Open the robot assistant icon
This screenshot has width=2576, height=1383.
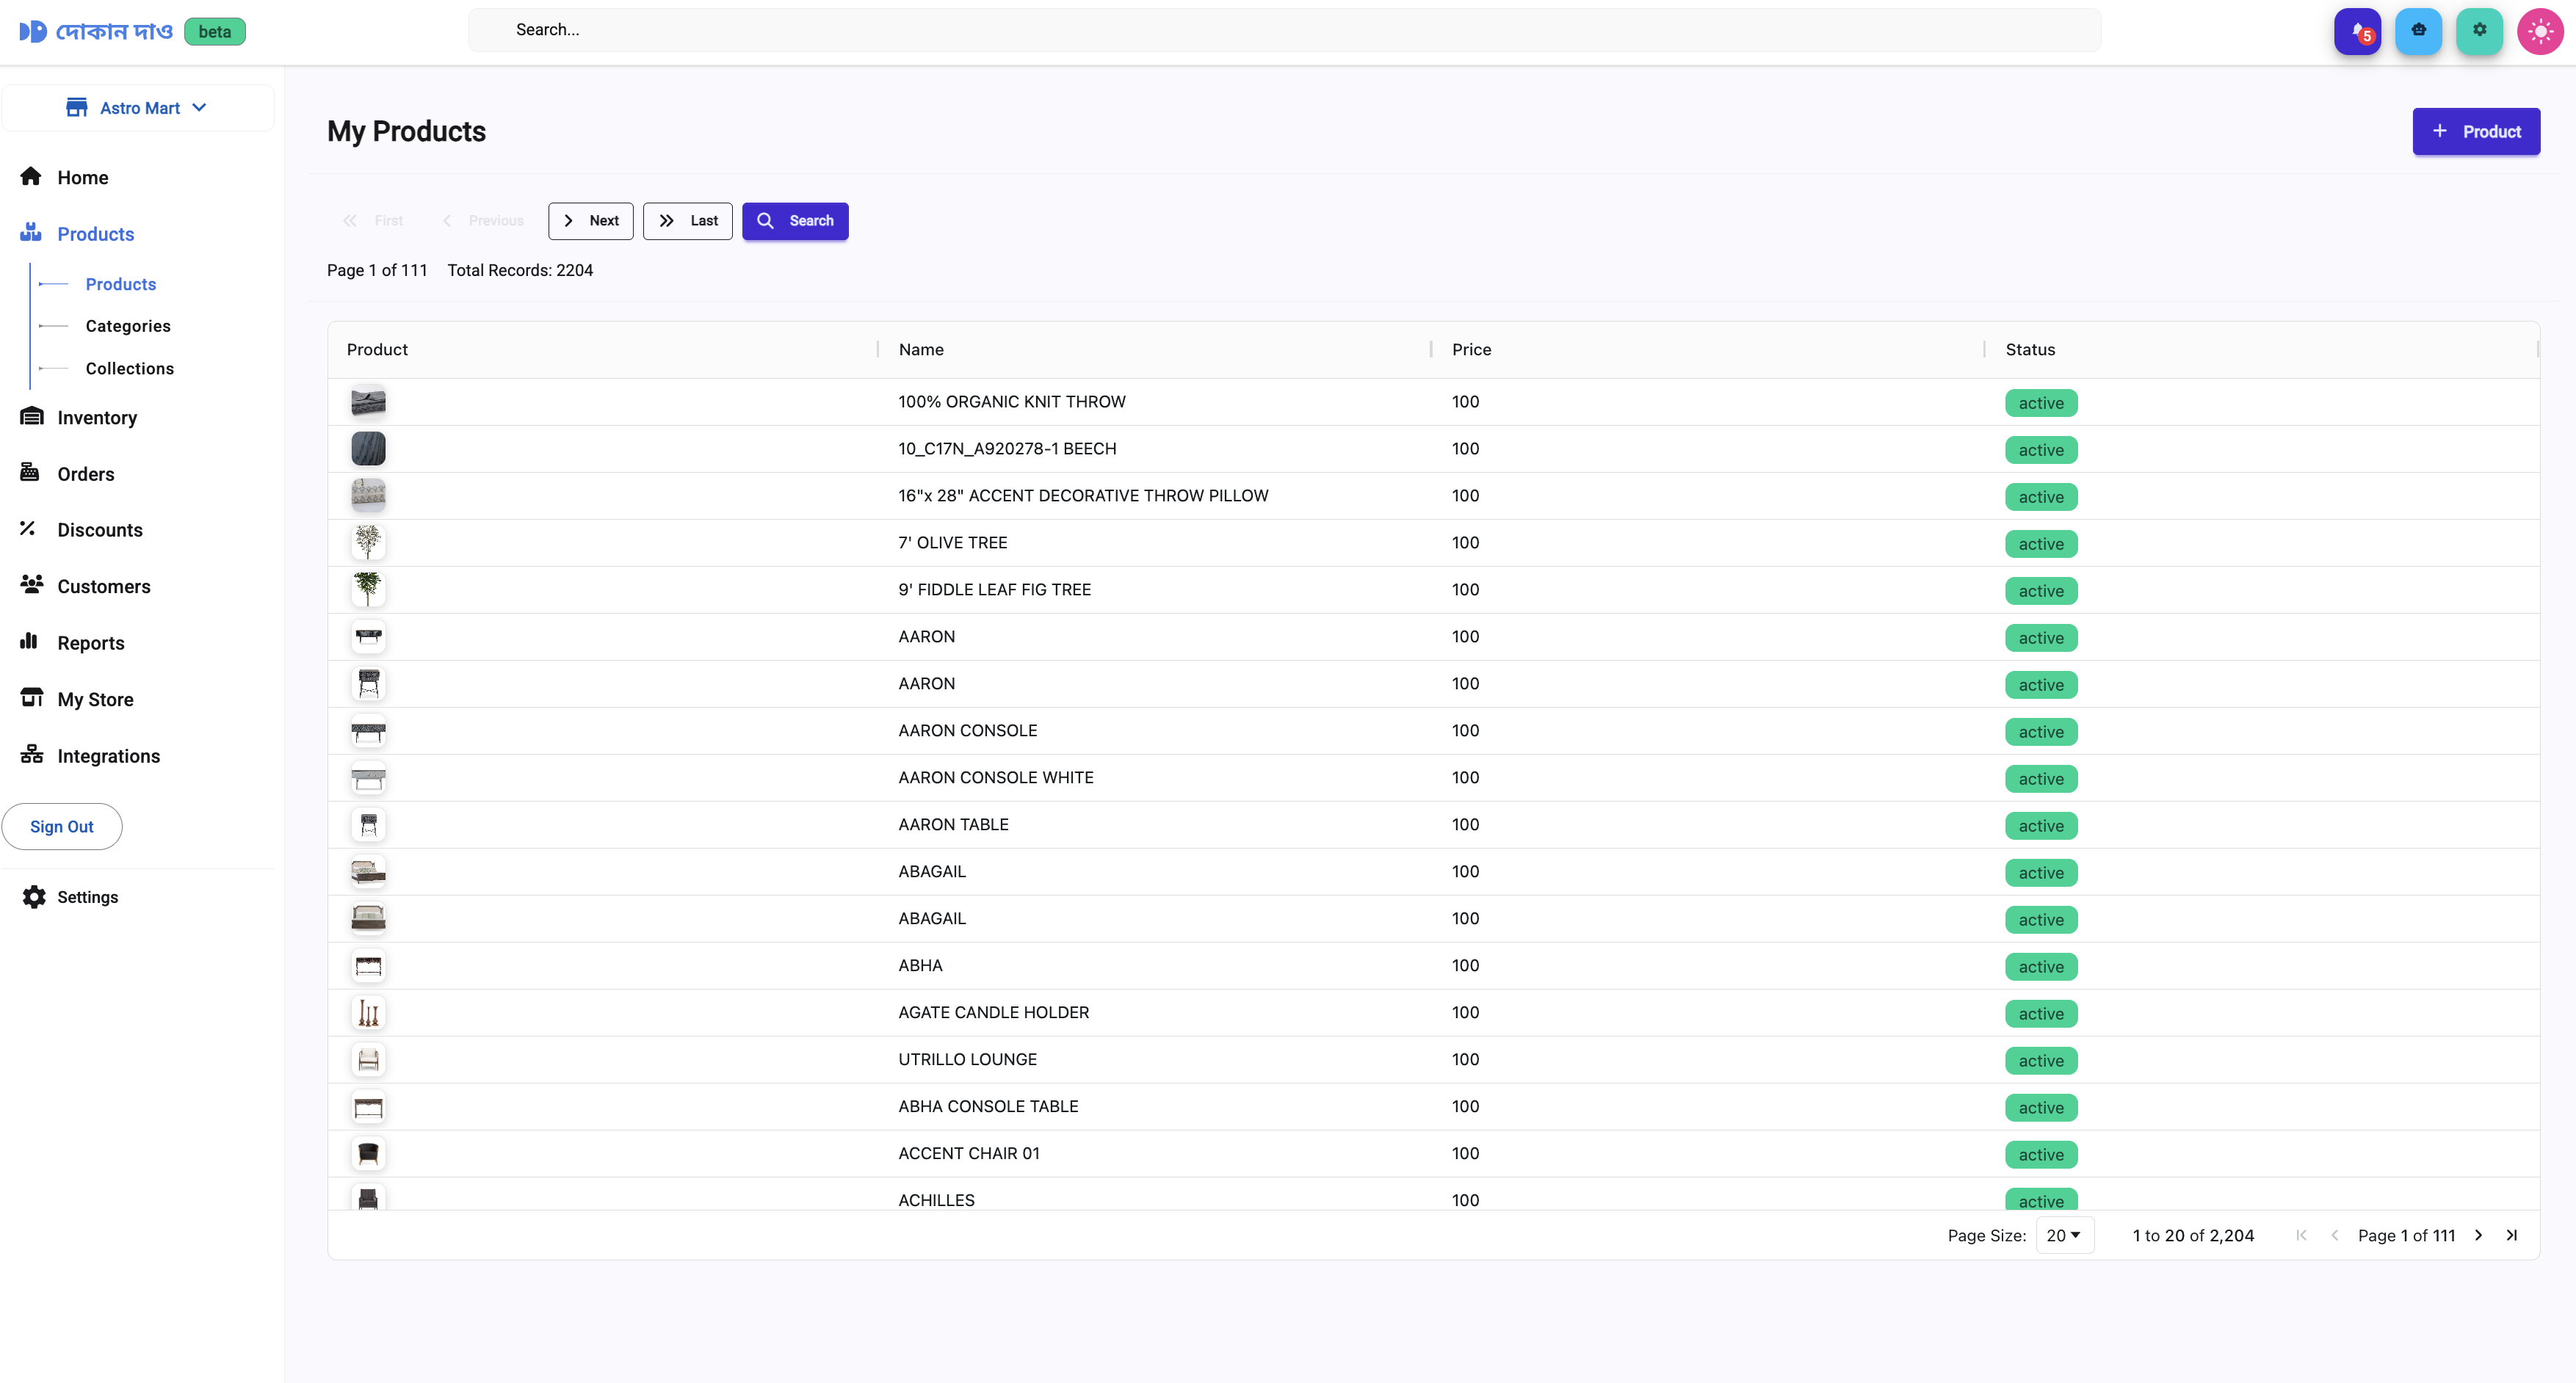coord(2418,31)
